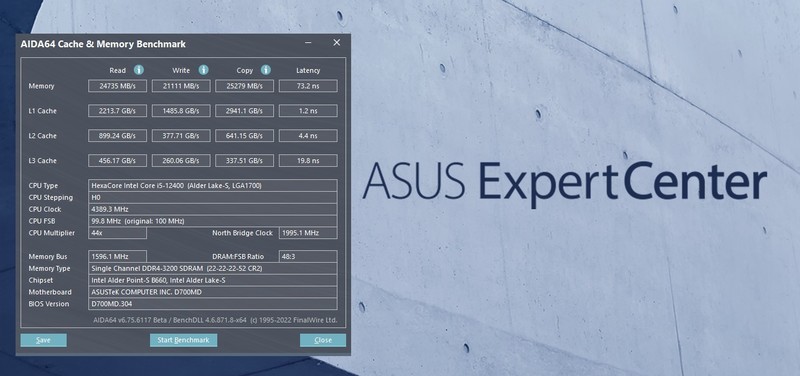This screenshot has height=376, width=800.
Task: Minimize the AIDA64 benchmark window
Action: coord(308,43)
